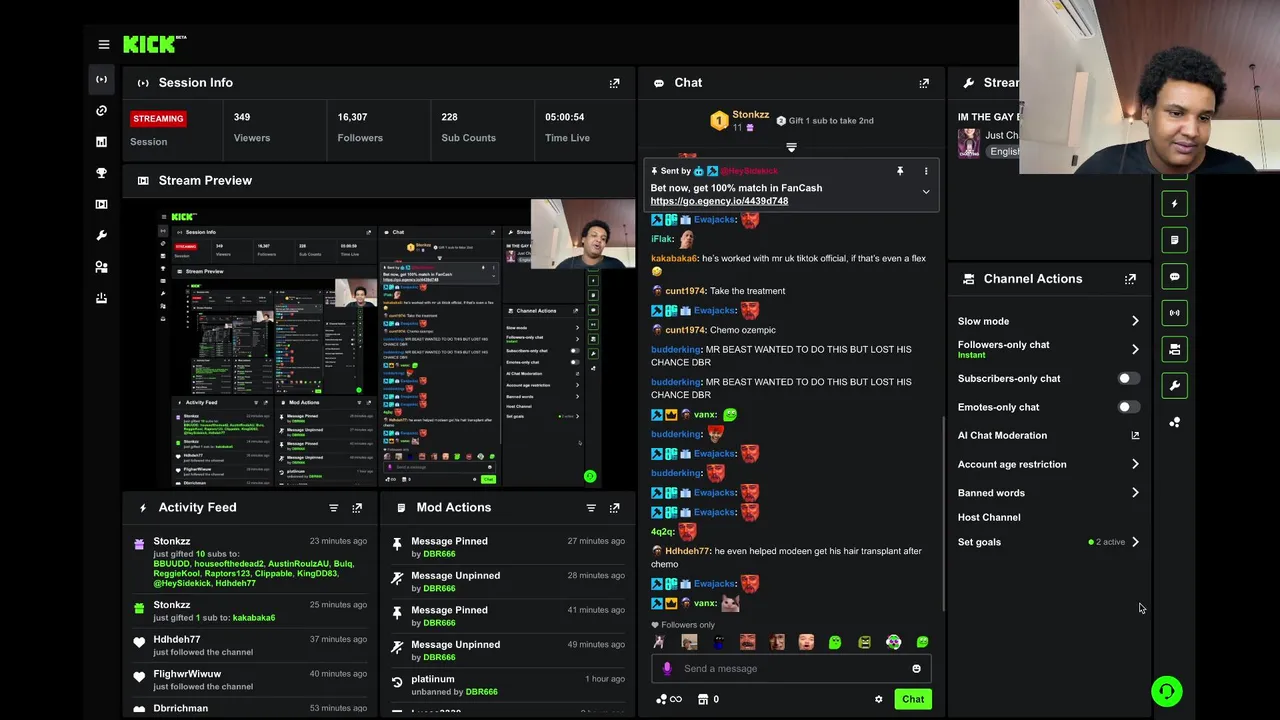Open pinned message three-dot options
The image size is (1280, 720).
(926, 171)
